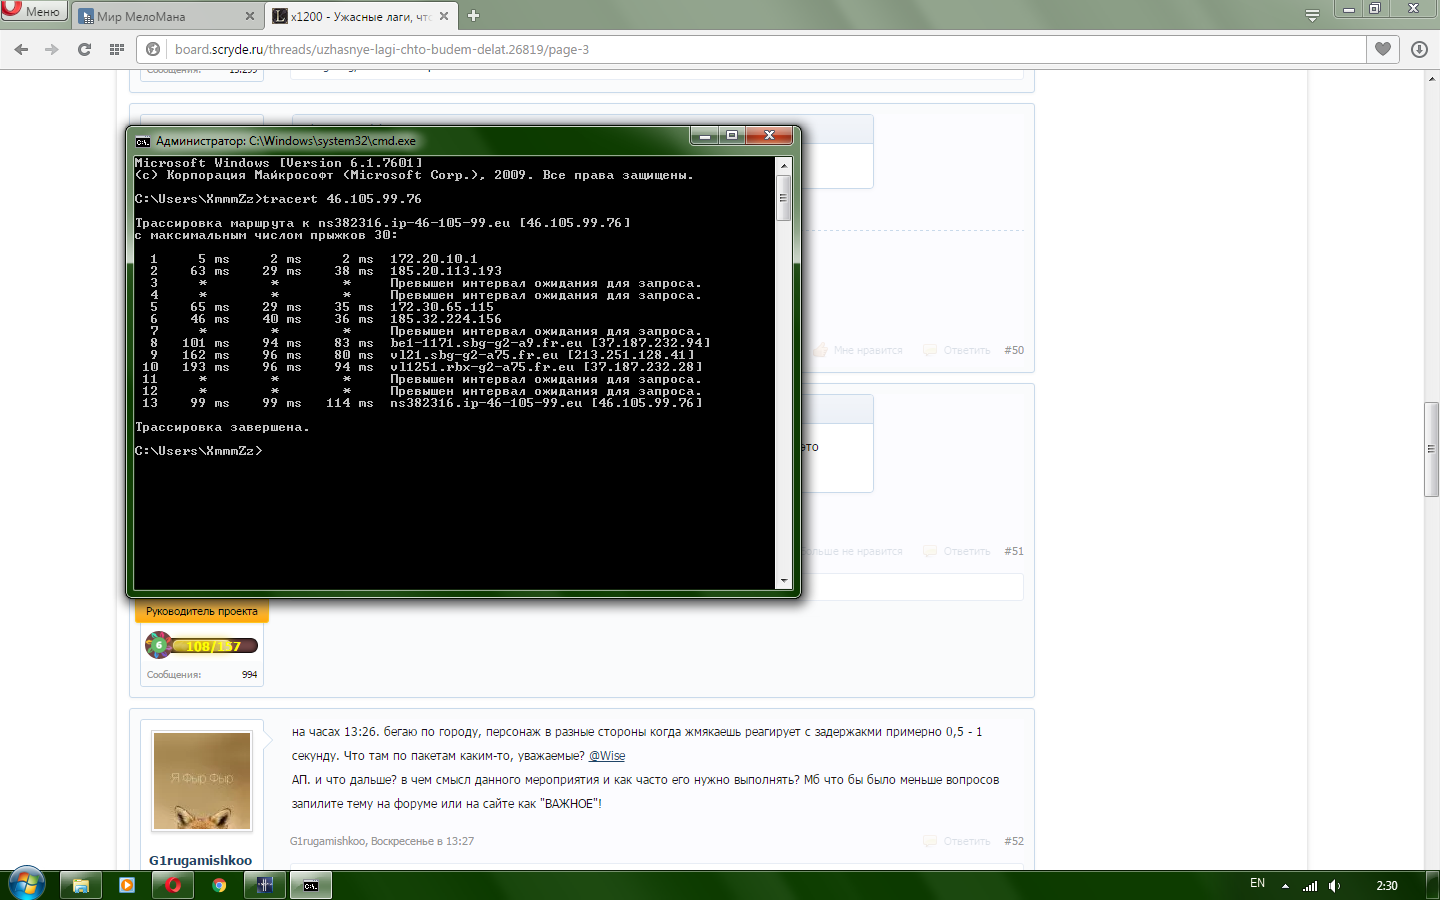This screenshot has width=1440, height=900.
Task: Click the 108/157 progress bar
Action: click(x=213, y=646)
